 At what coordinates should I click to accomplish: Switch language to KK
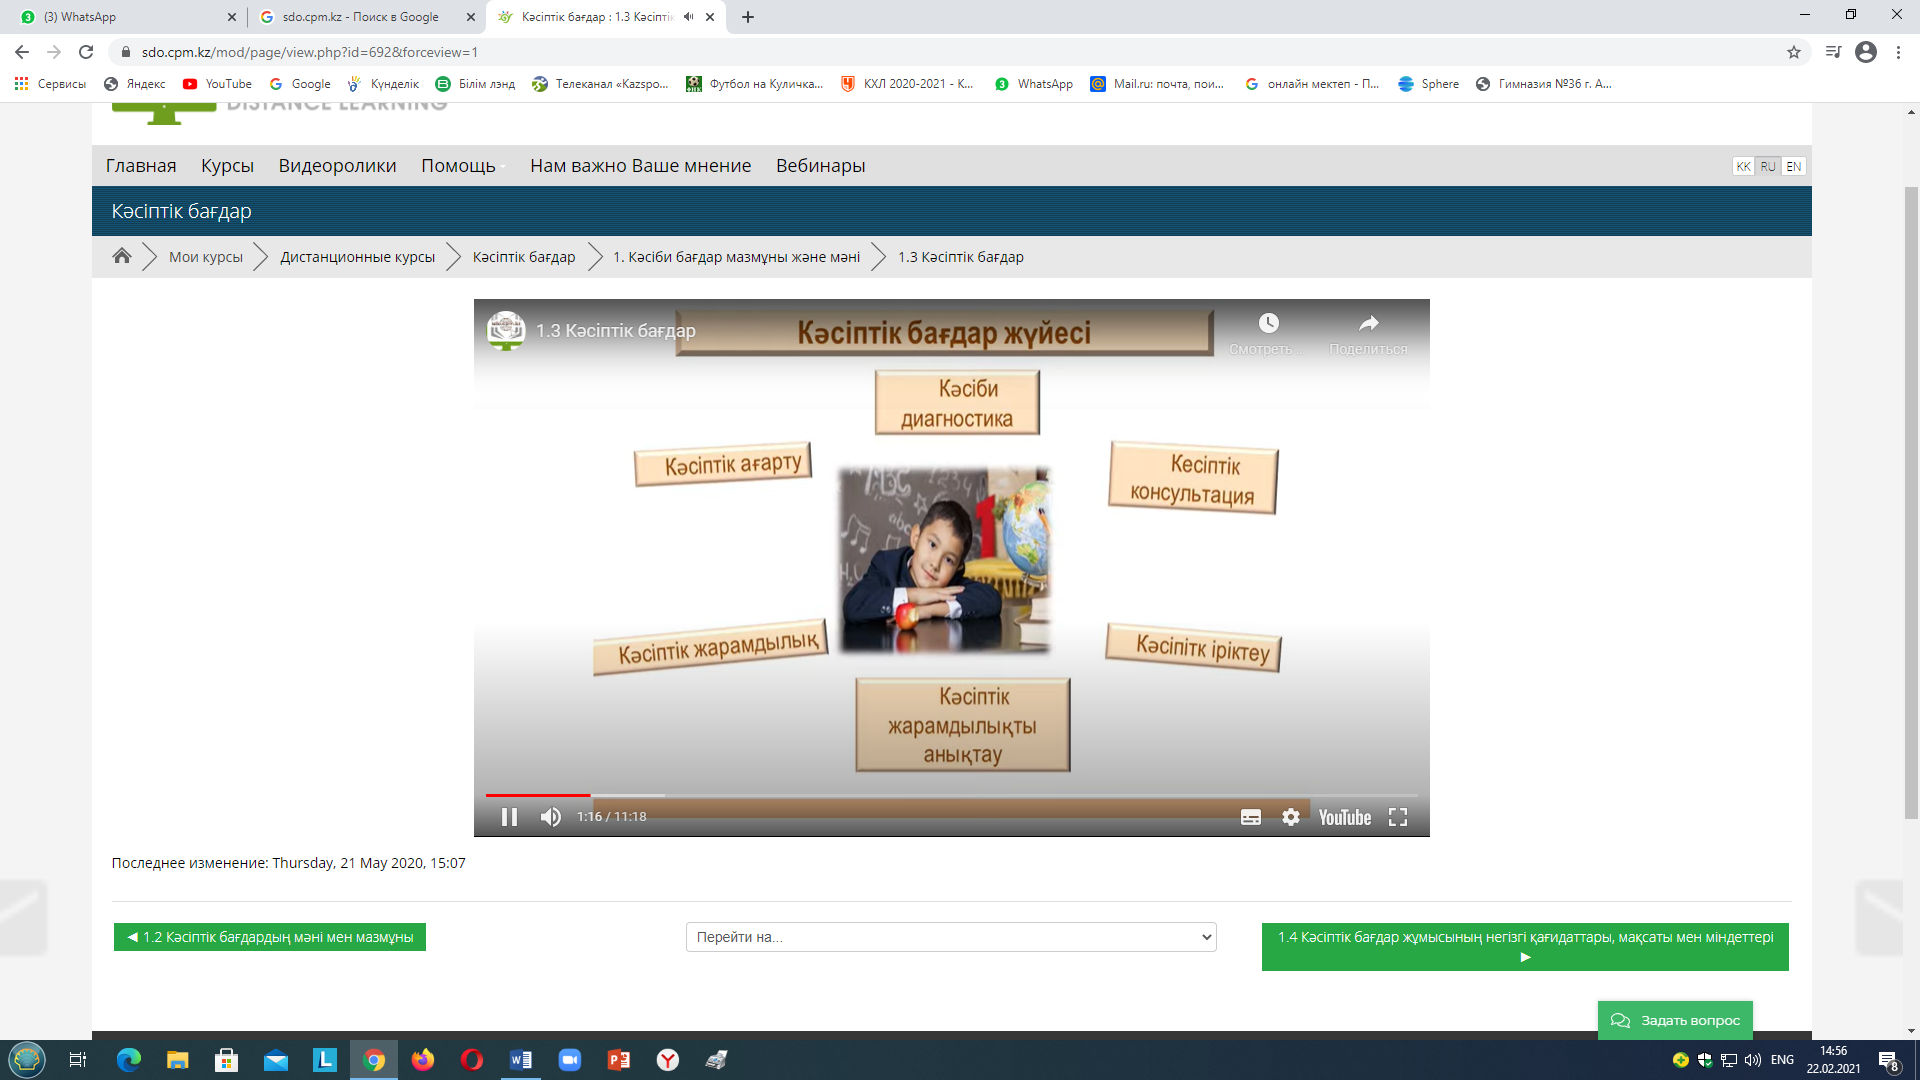tap(1743, 167)
